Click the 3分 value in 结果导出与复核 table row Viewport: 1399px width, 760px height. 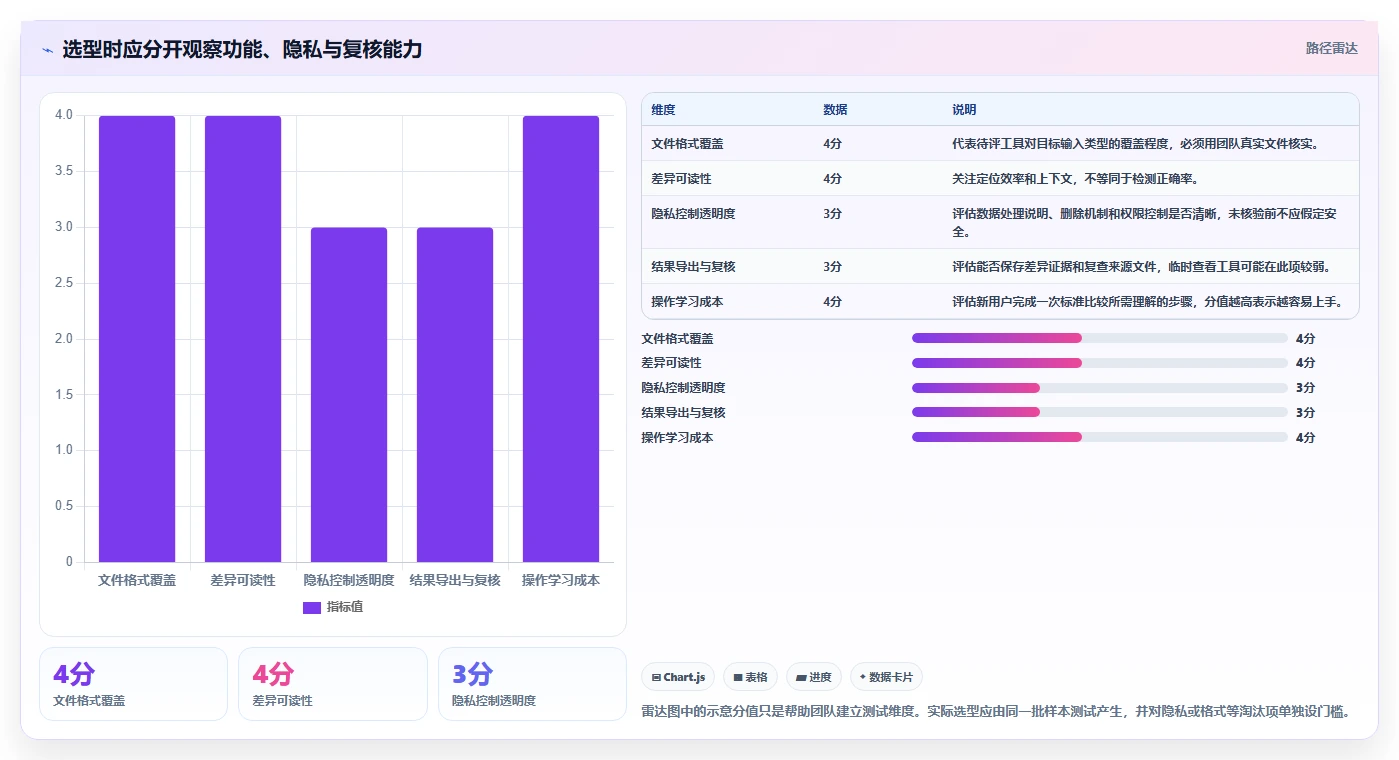tap(832, 266)
